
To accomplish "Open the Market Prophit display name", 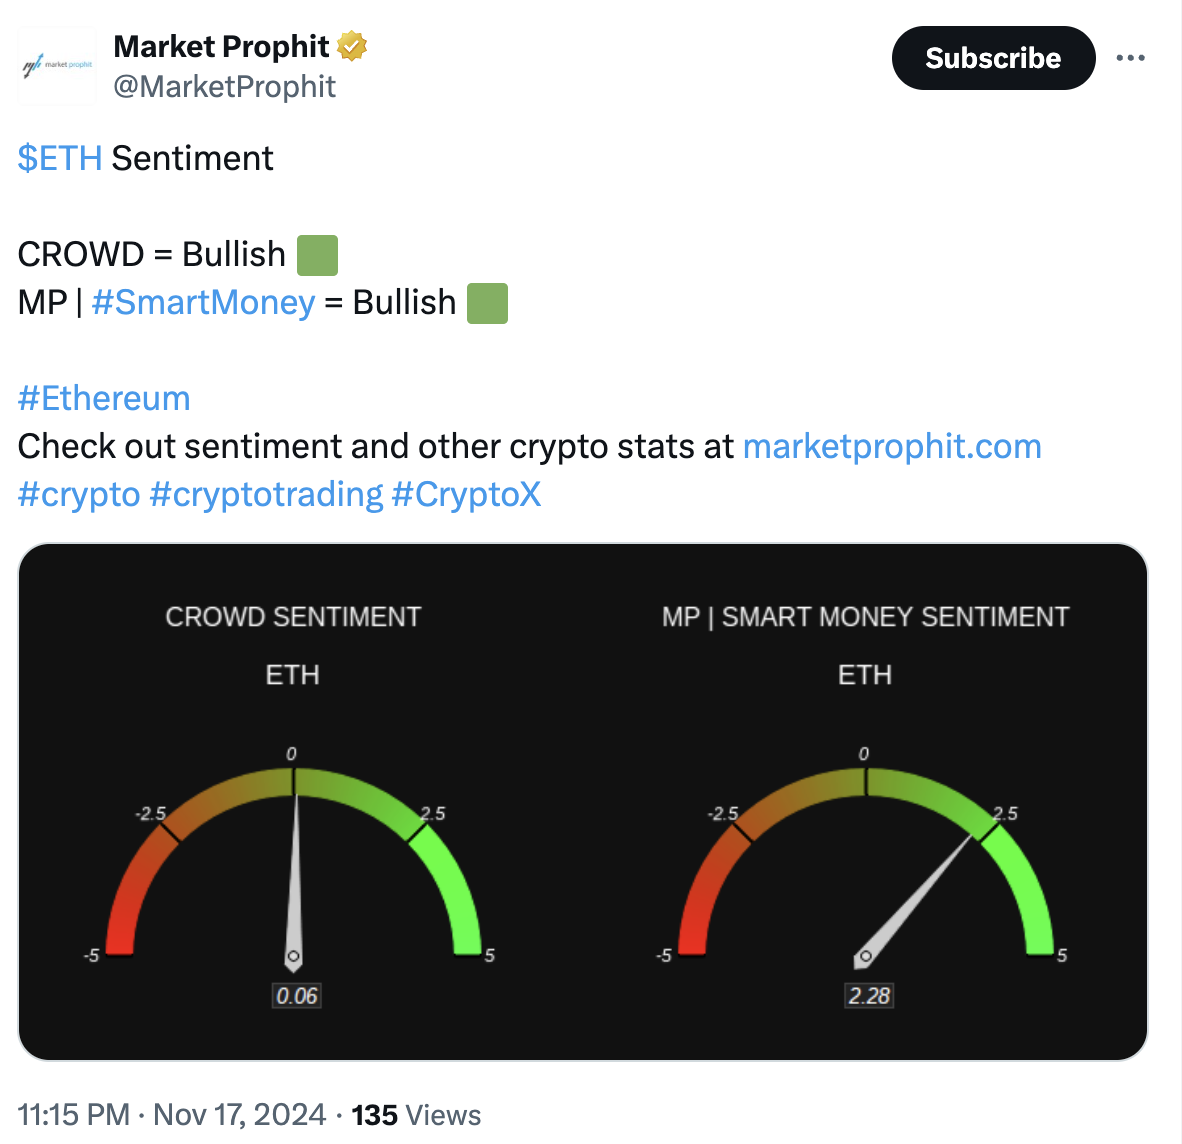I will click(x=221, y=46).
